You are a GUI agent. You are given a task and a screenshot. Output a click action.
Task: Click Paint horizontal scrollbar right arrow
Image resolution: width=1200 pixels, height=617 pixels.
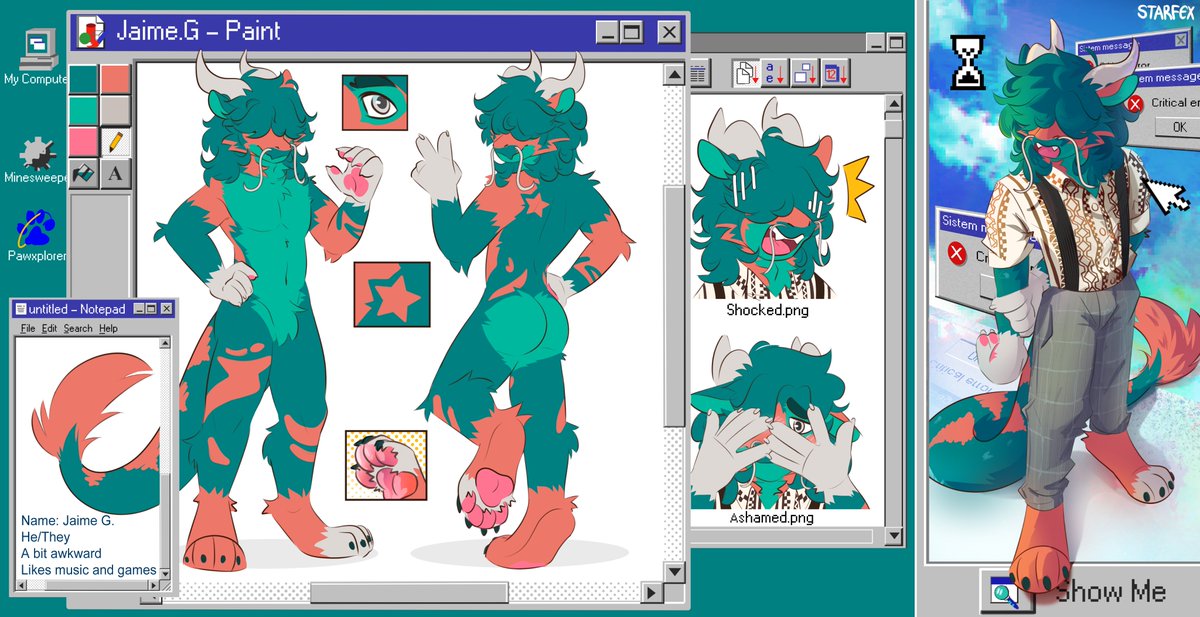652,594
